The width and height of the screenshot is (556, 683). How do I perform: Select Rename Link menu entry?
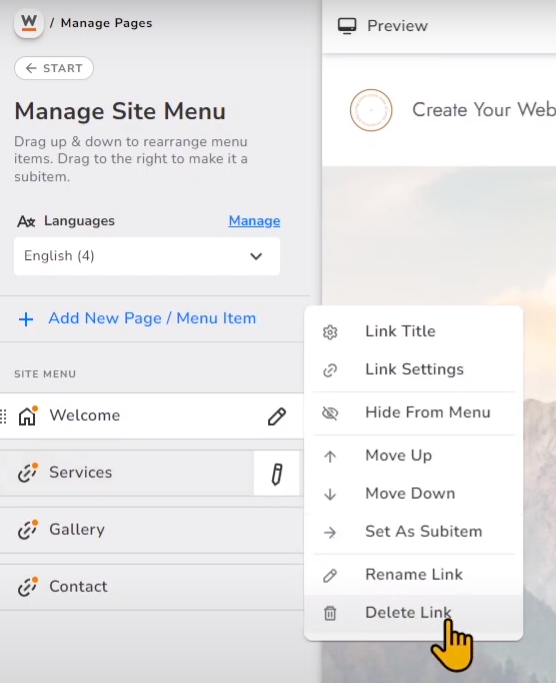(414, 575)
